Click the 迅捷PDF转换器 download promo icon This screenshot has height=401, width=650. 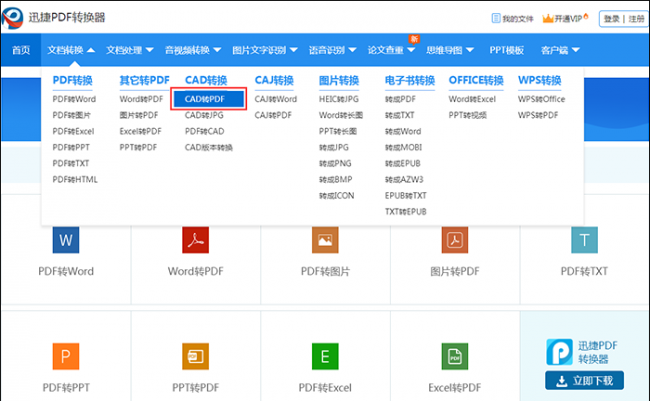coord(559,352)
